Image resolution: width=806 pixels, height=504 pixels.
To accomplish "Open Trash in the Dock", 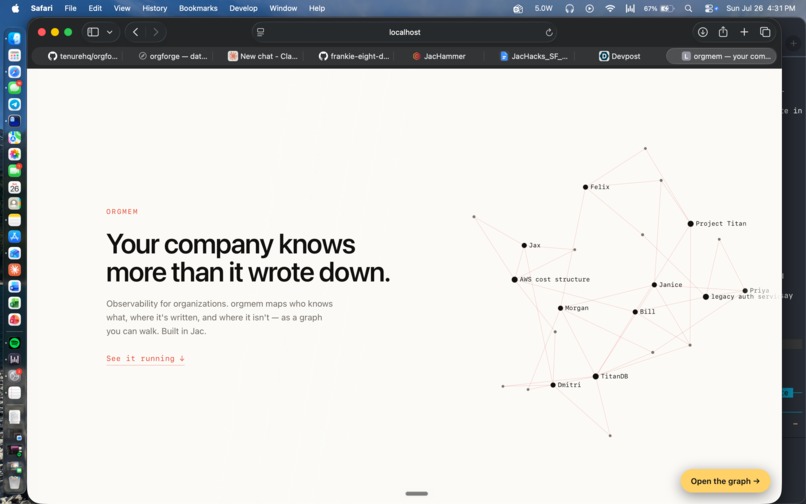I will coord(14,482).
